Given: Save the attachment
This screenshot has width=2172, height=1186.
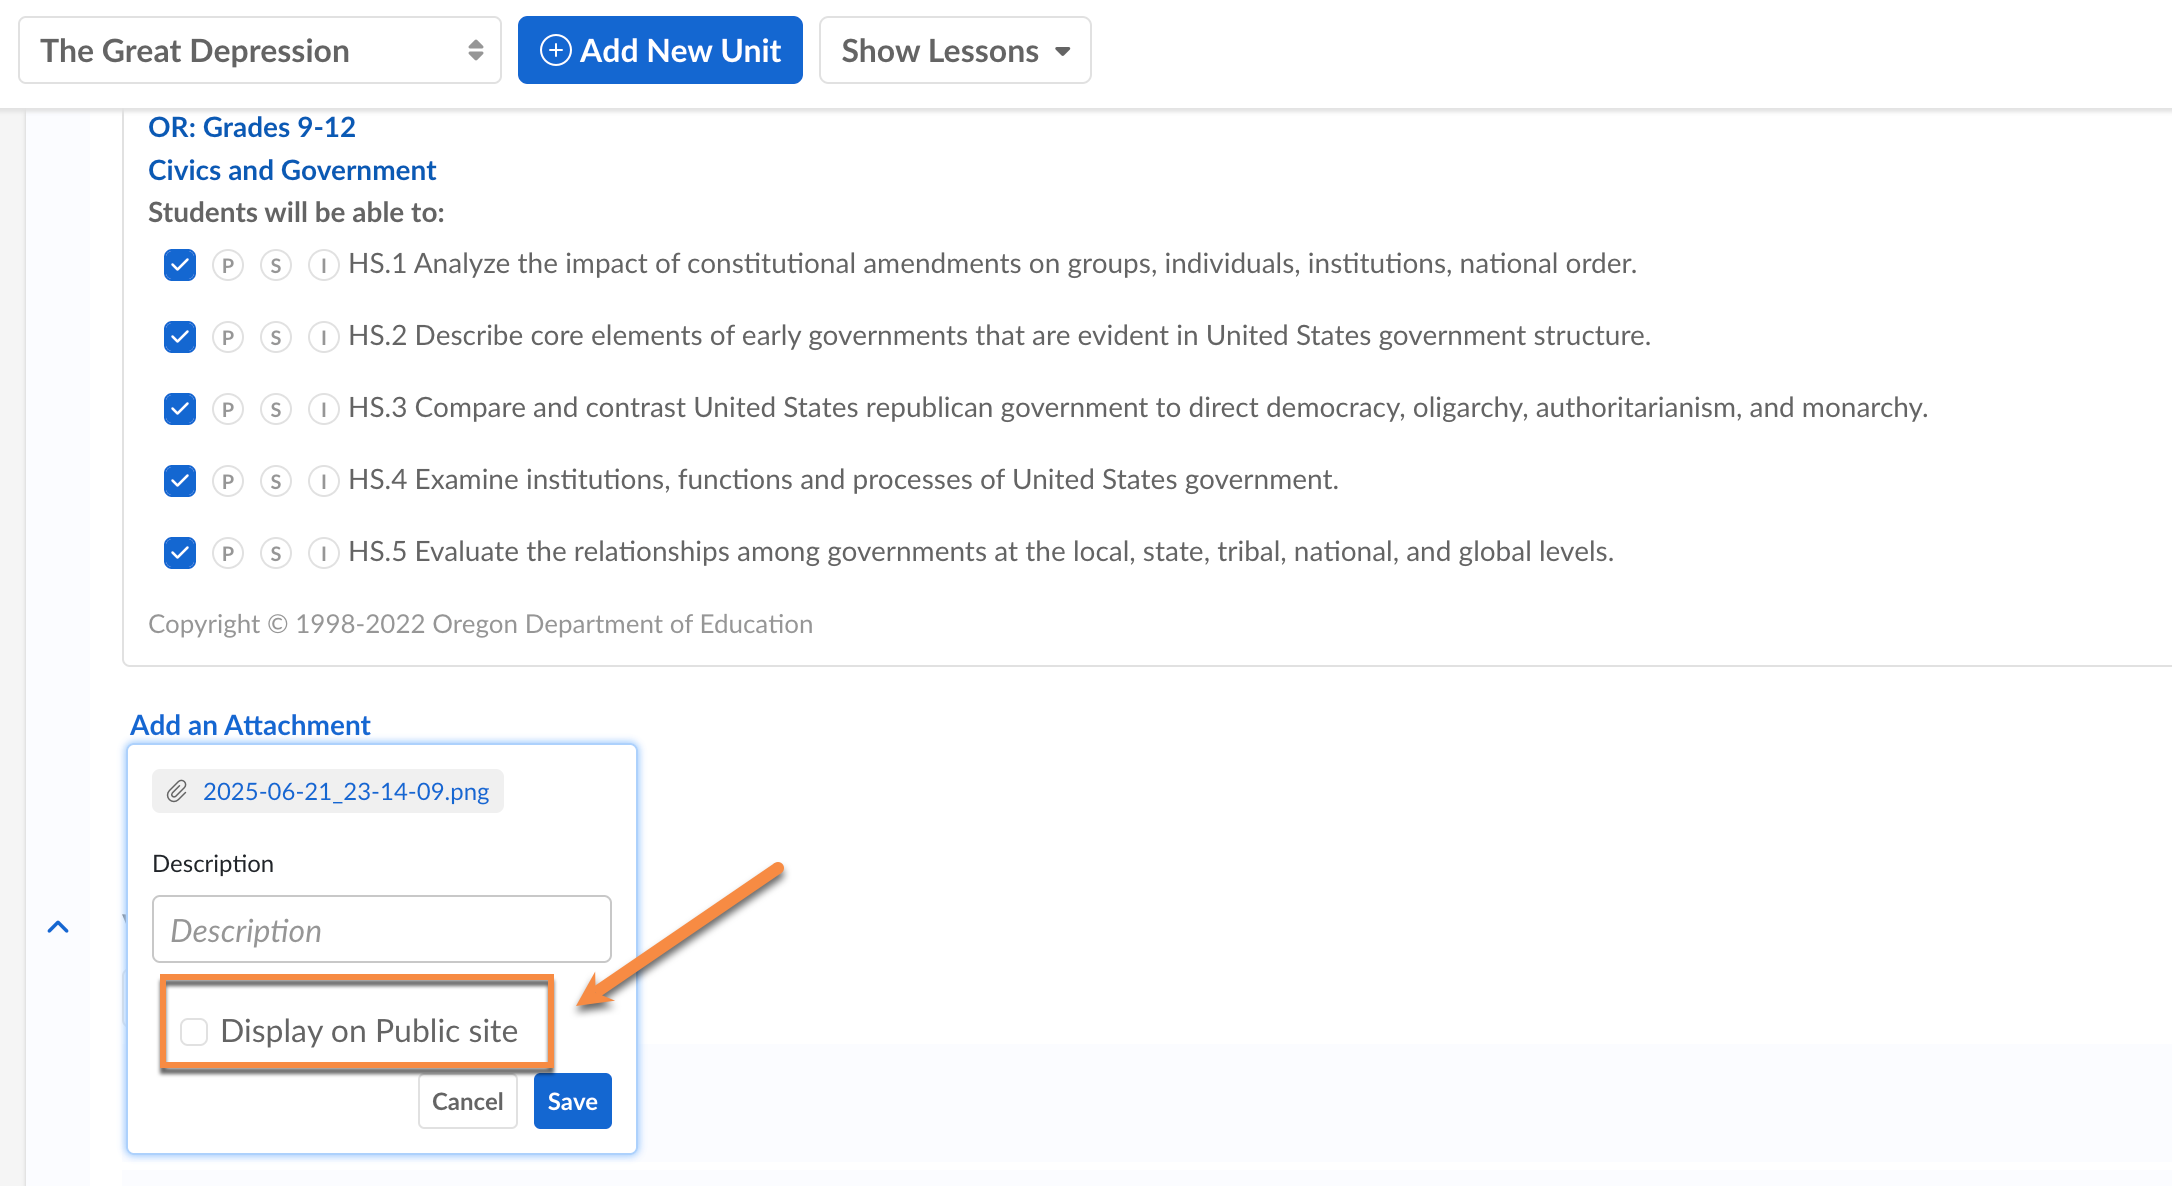Looking at the screenshot, I should click(x=572, y=1101).
